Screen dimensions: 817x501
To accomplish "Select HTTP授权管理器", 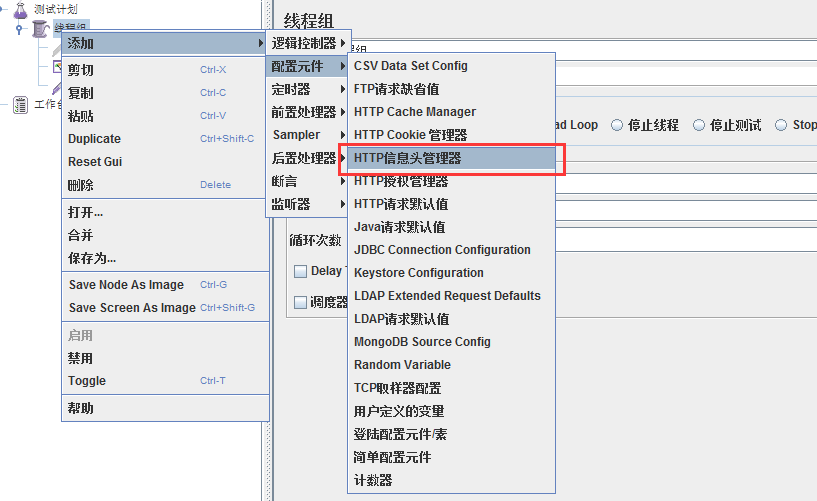I will click(x=451, y=181).
